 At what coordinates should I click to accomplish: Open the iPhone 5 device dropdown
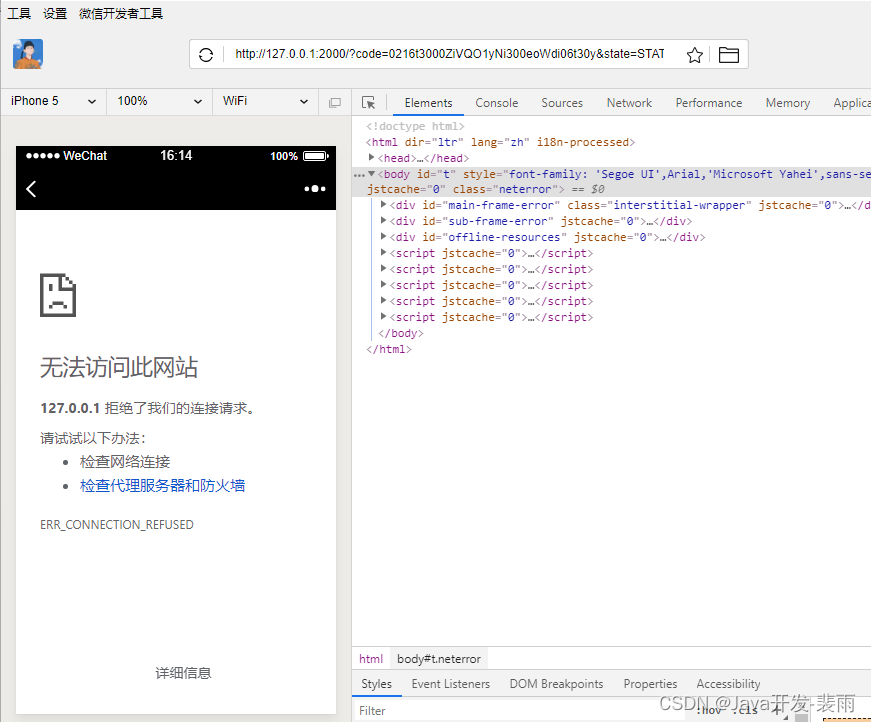[53, 101]
